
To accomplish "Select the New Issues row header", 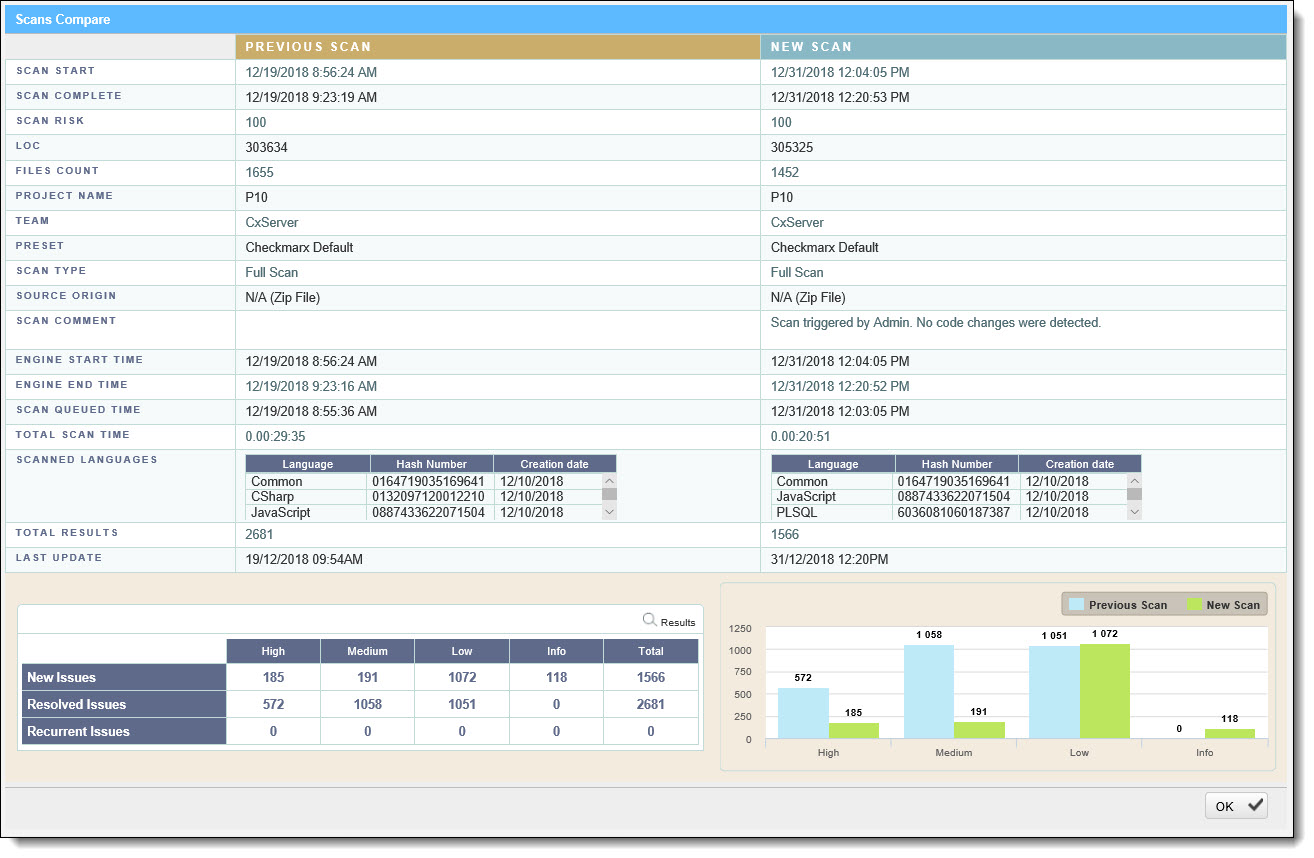I will coord(124,677).
